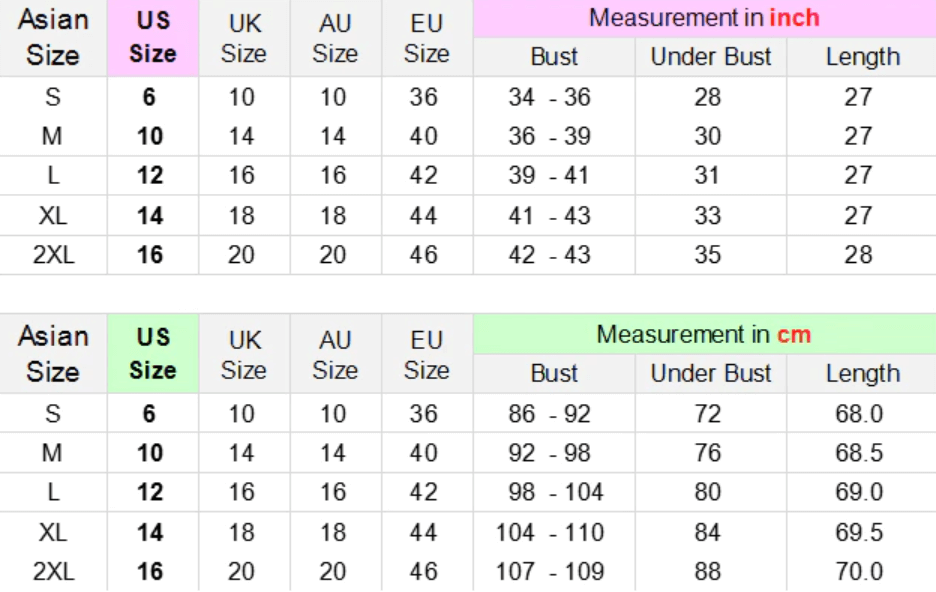Select the 'Measurement in cm' header

[x=704, y=334]
